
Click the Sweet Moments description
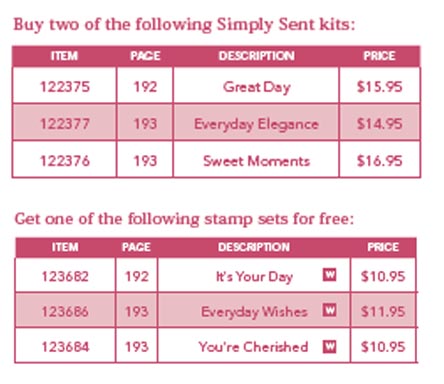click(x=256, y=161)
